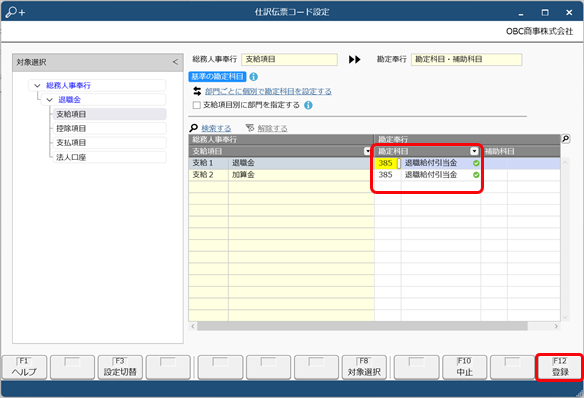This screenshot has height=398, width=584.
Task: Click the F10 中止 button
Action: pos(464,367)
